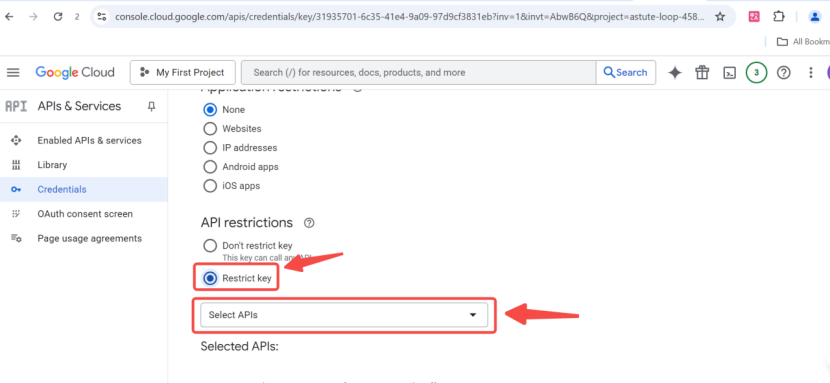Viewport: 830px width, 383px height.
Task: Reload the page with the refresh icon
Action: [x=58, y=17]
